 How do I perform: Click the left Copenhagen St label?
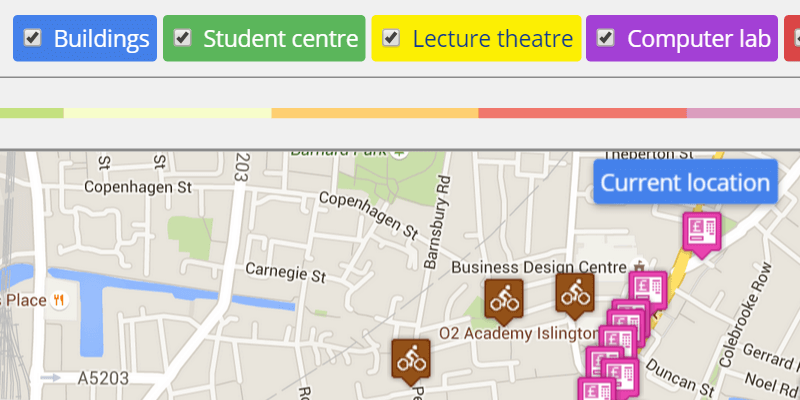(138, 187)
